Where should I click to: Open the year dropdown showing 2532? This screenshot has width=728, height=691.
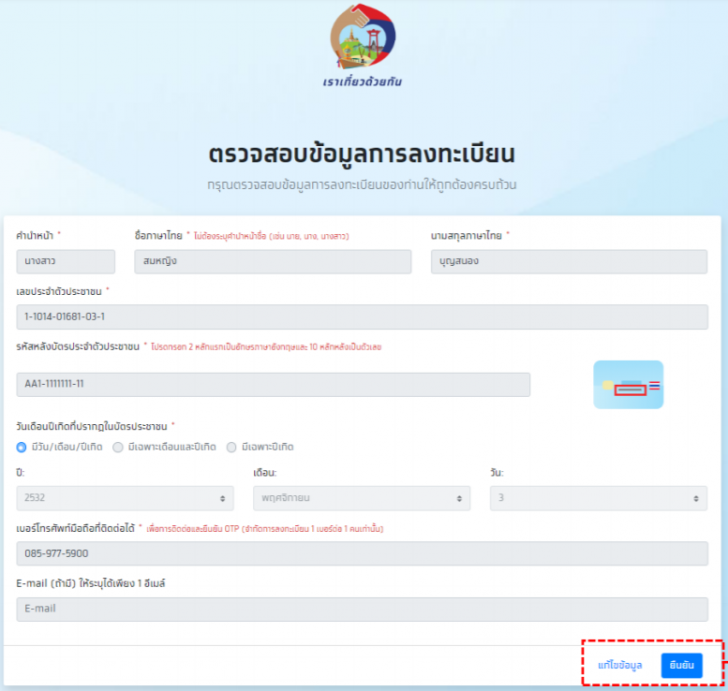pos(125,498)
